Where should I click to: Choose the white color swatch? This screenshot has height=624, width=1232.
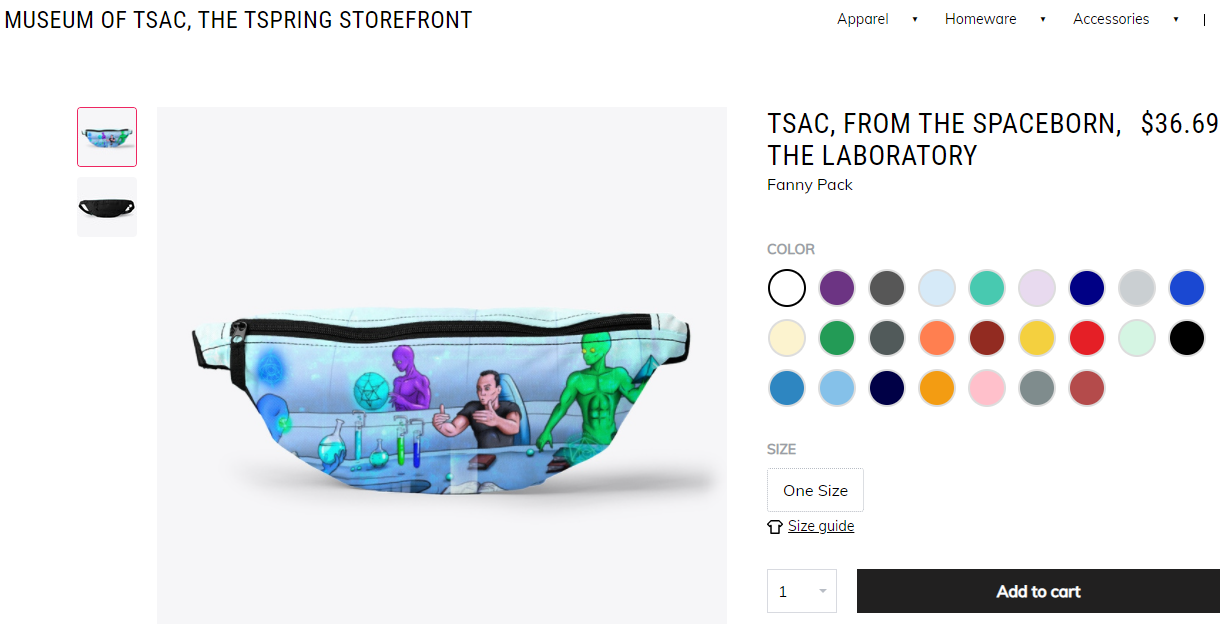(787, 288)
